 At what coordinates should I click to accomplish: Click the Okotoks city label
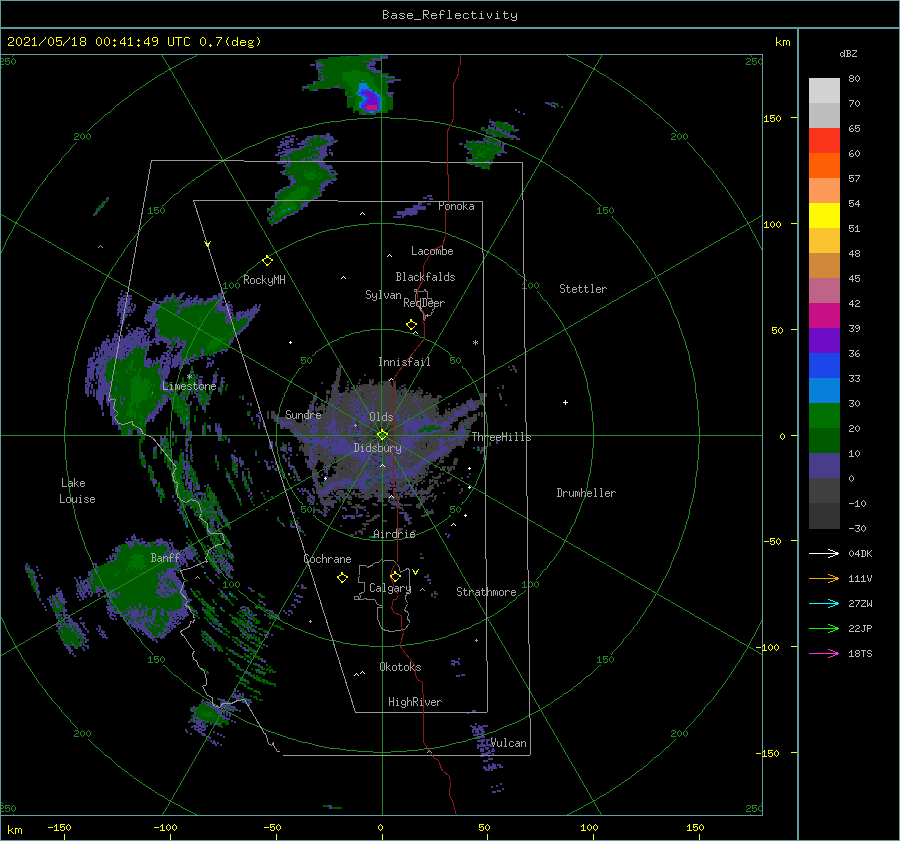point(400,667)
